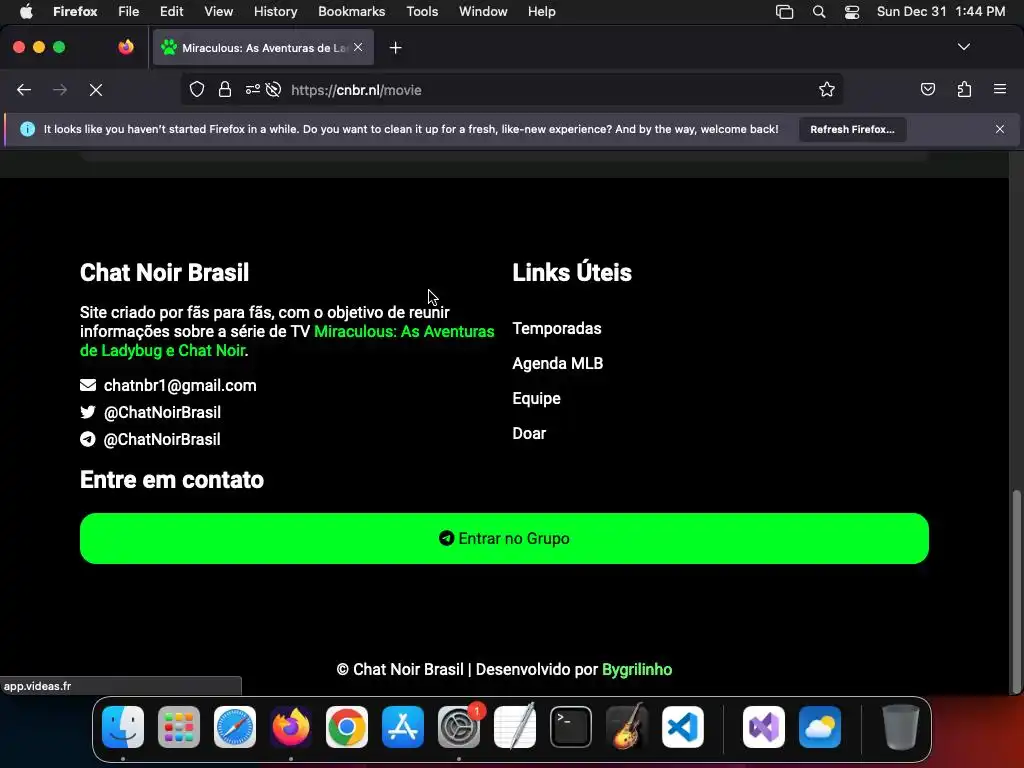Screen dimensions: 1024x768
Task: Open the Twitter @ChatNoirBrasil handle
Action: point(162,412)
